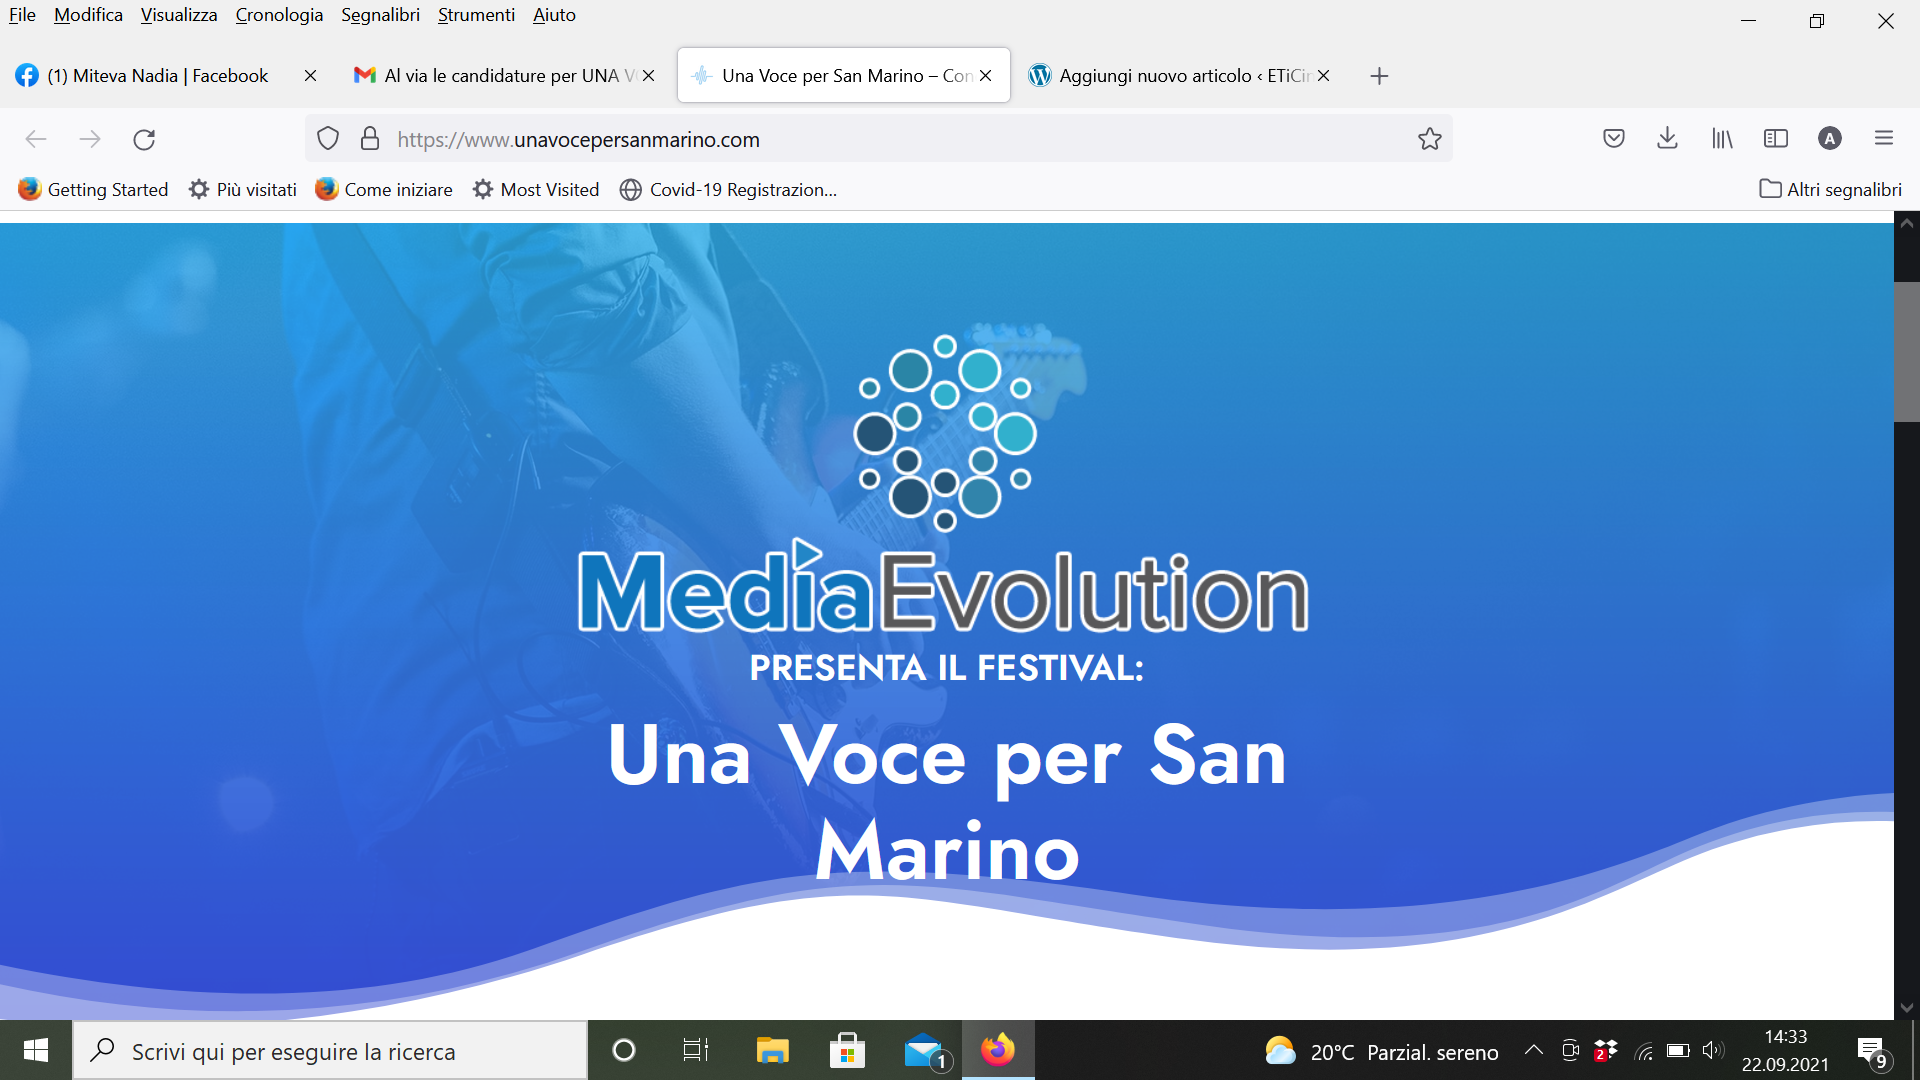
Task: Open the Segnalibri menu
Action: point(380,15)
